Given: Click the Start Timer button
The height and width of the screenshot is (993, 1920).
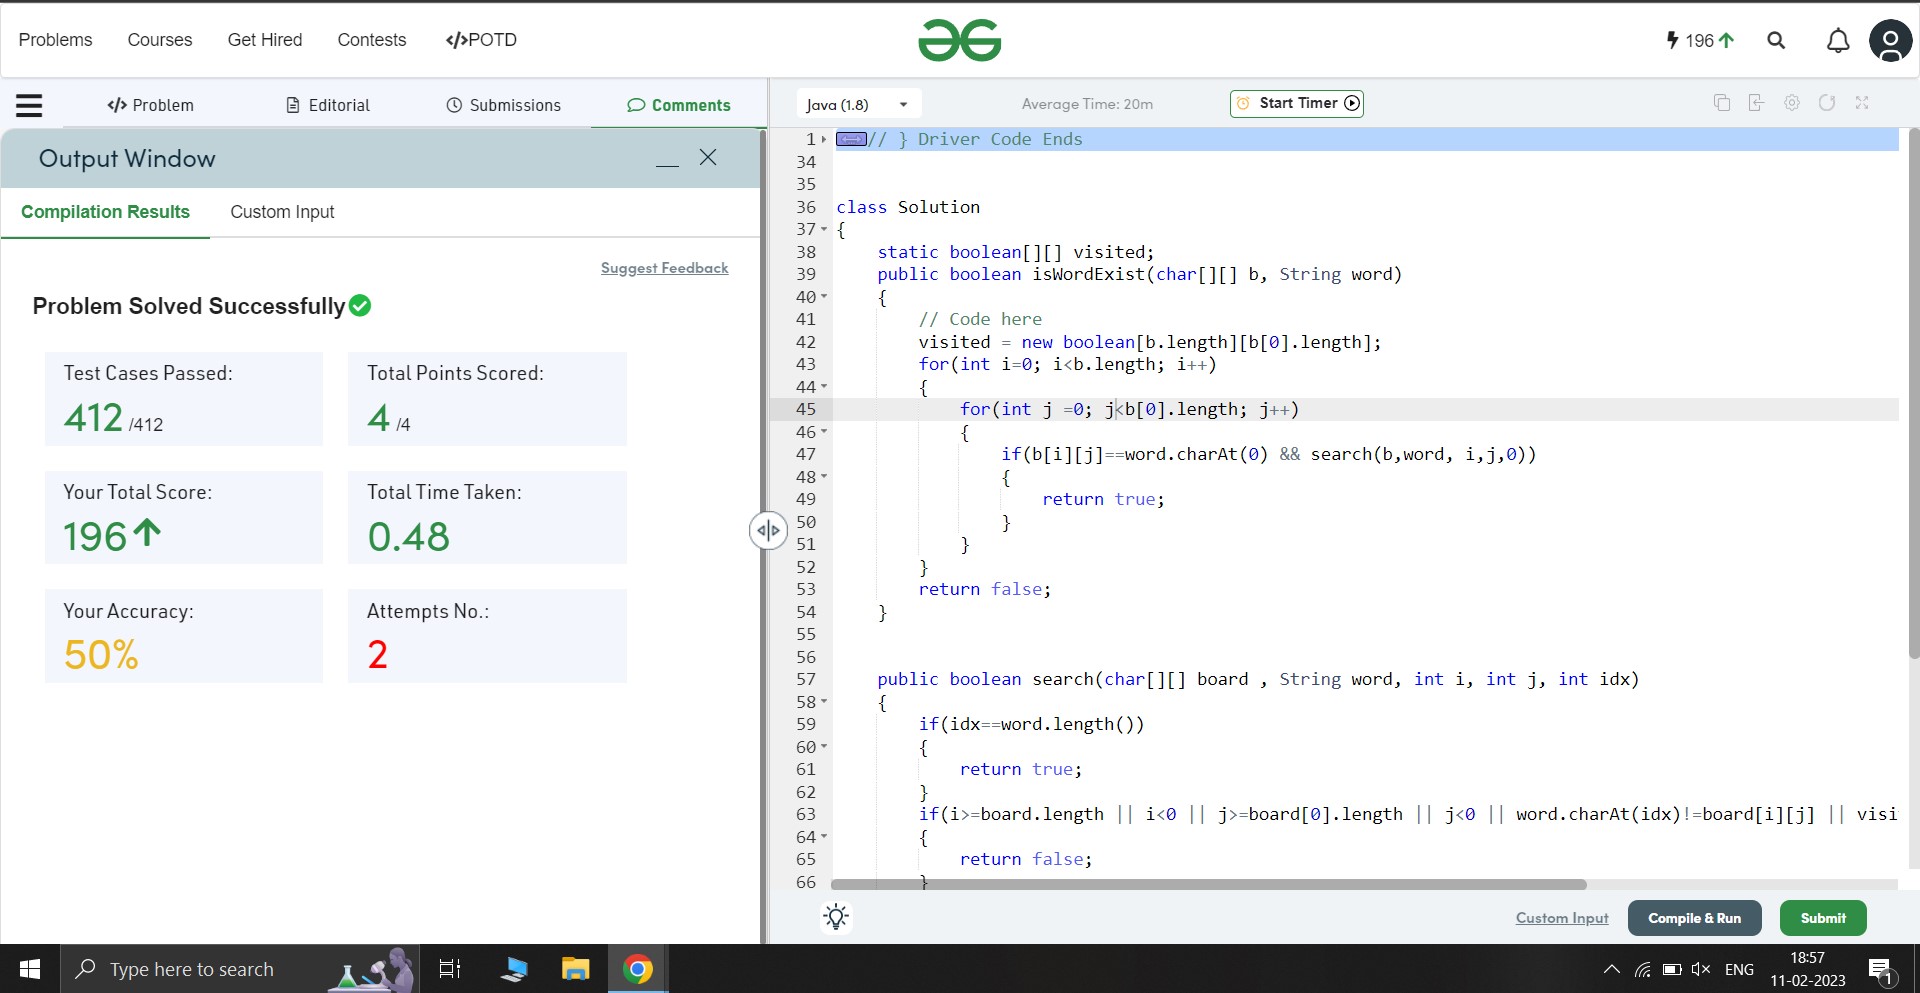Looking at the screenshot, I should click(x=1297, y=103).
